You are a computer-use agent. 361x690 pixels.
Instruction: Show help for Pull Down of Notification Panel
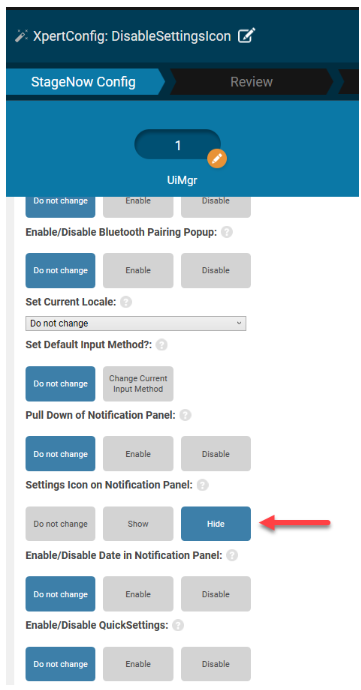185,415
